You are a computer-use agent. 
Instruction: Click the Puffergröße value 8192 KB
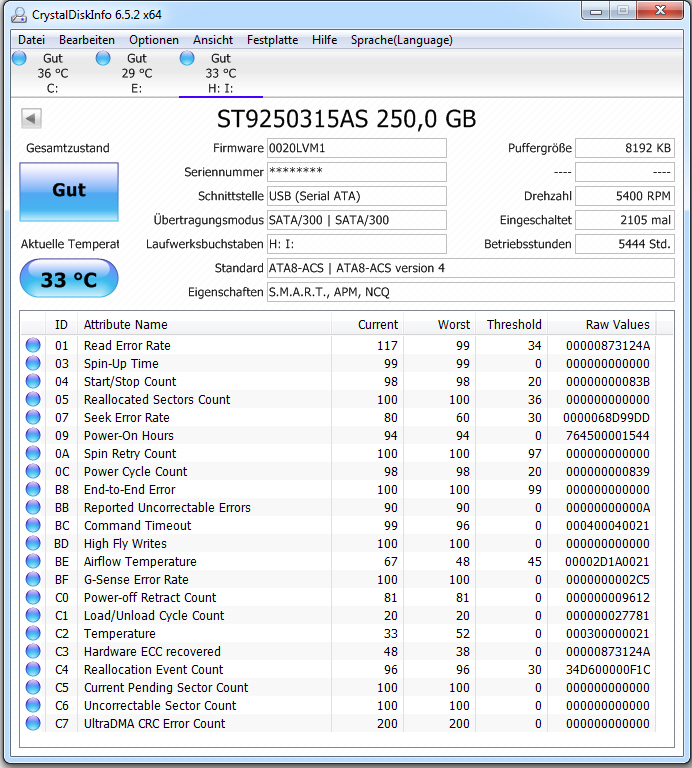[x=624, y=148]
